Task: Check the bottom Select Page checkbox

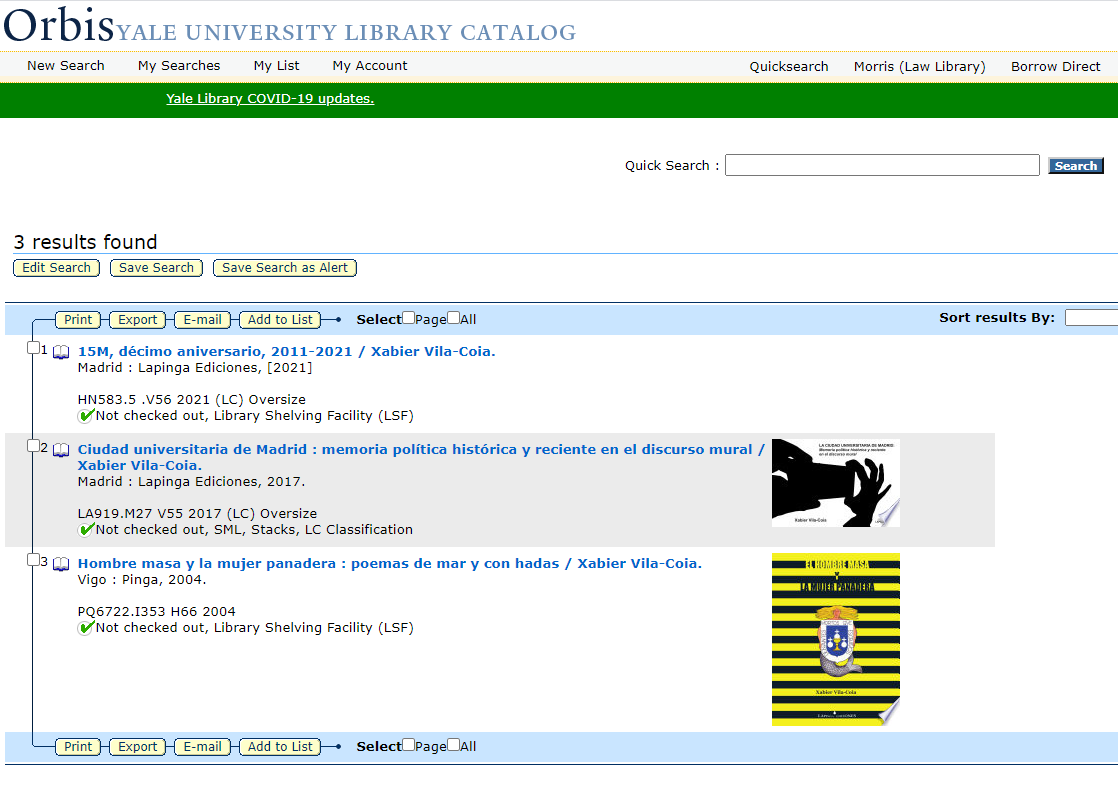Action: pos(409,745)
